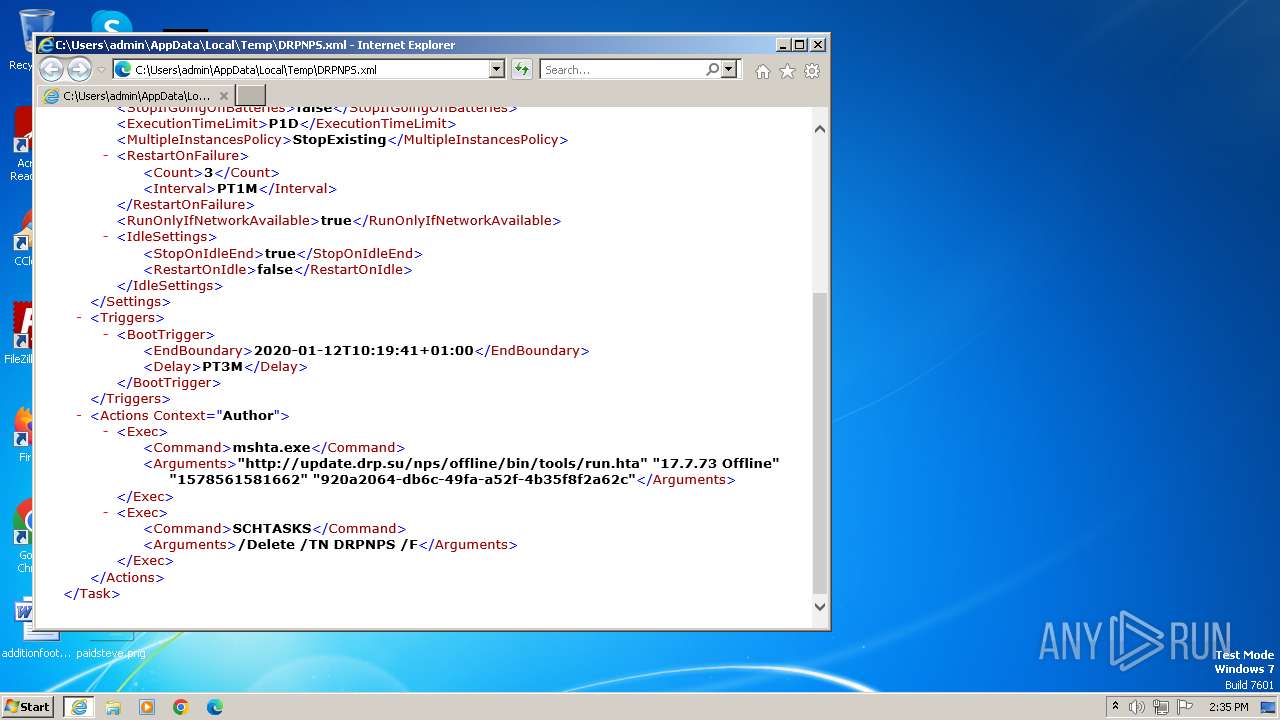Collapse the IdleSettings XML node
1280x720 pixels.
click(107, 237)
